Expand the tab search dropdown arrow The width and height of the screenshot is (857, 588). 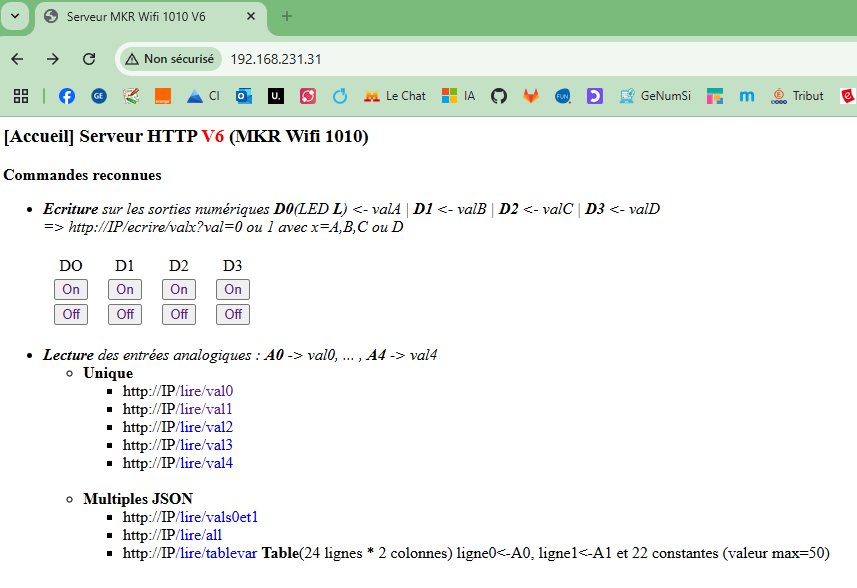pos(15,16)
